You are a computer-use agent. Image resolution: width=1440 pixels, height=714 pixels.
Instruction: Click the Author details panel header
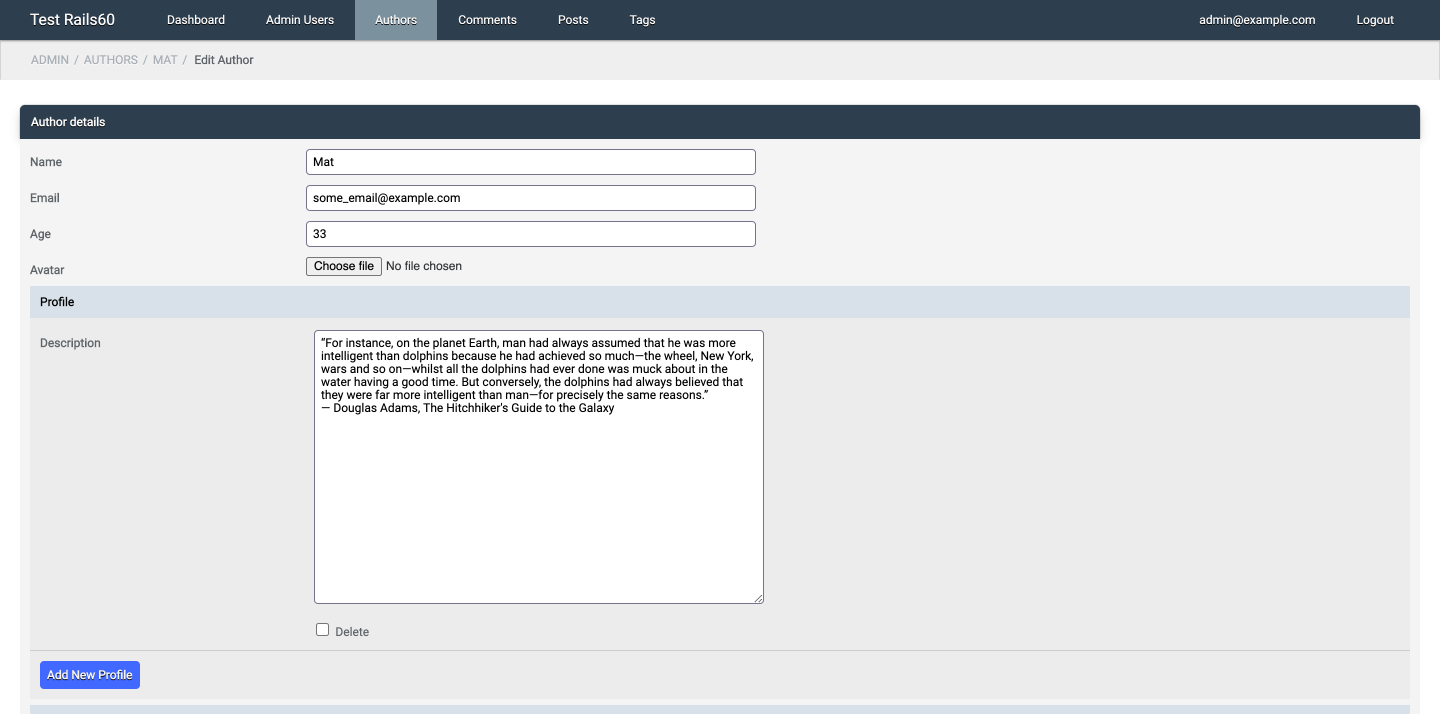pos(720,122)
